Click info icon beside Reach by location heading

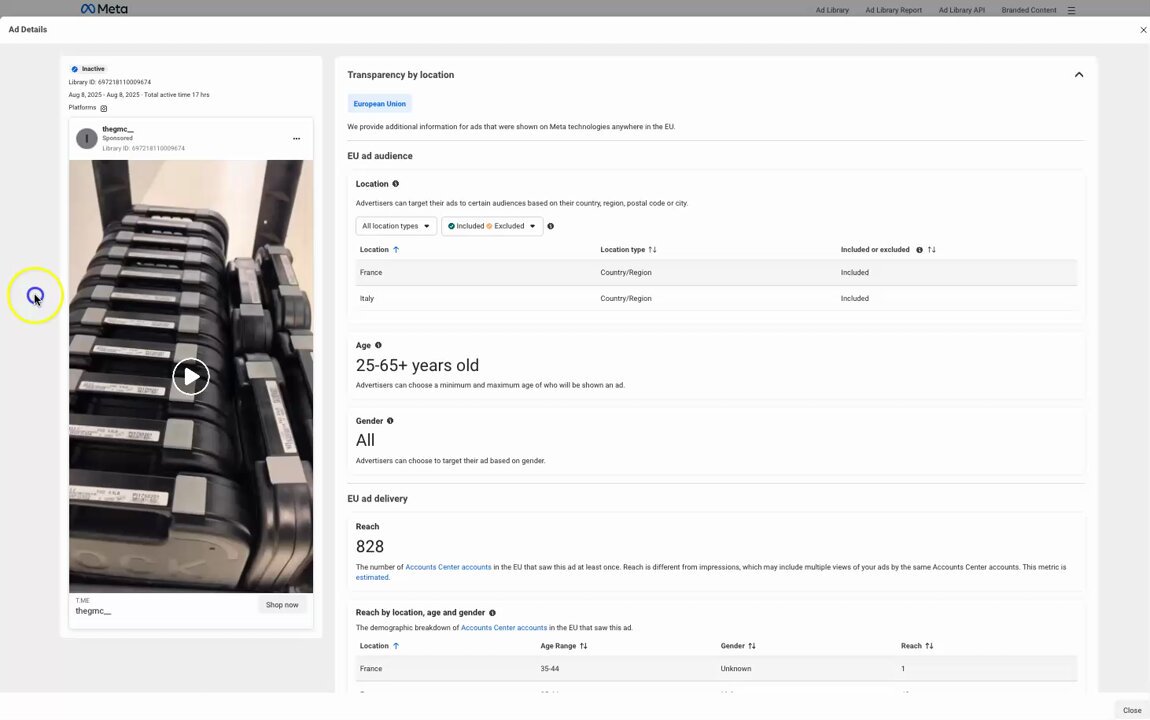(492, 613)
